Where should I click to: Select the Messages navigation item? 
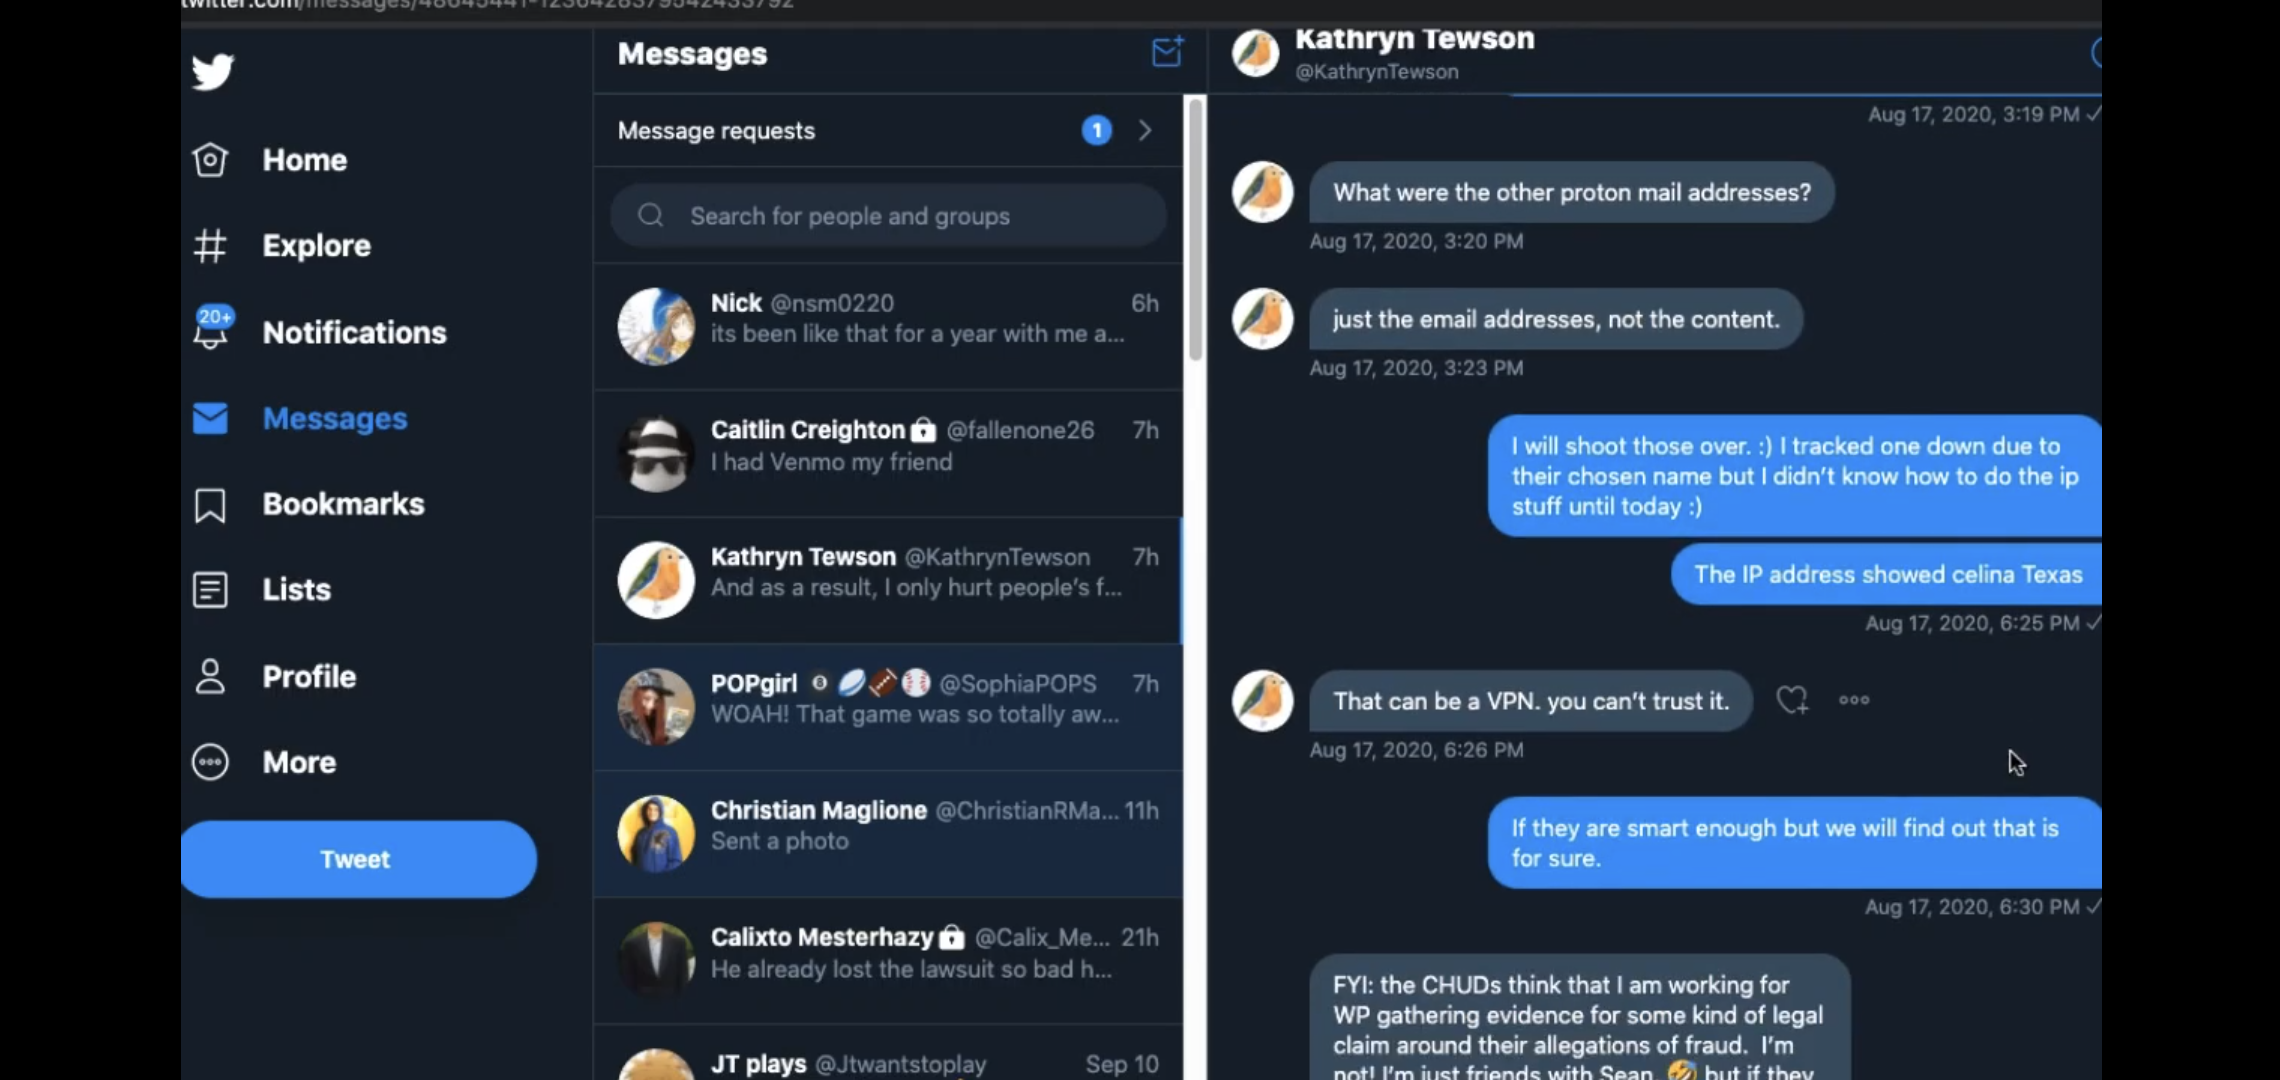click(x=300, y=419)
